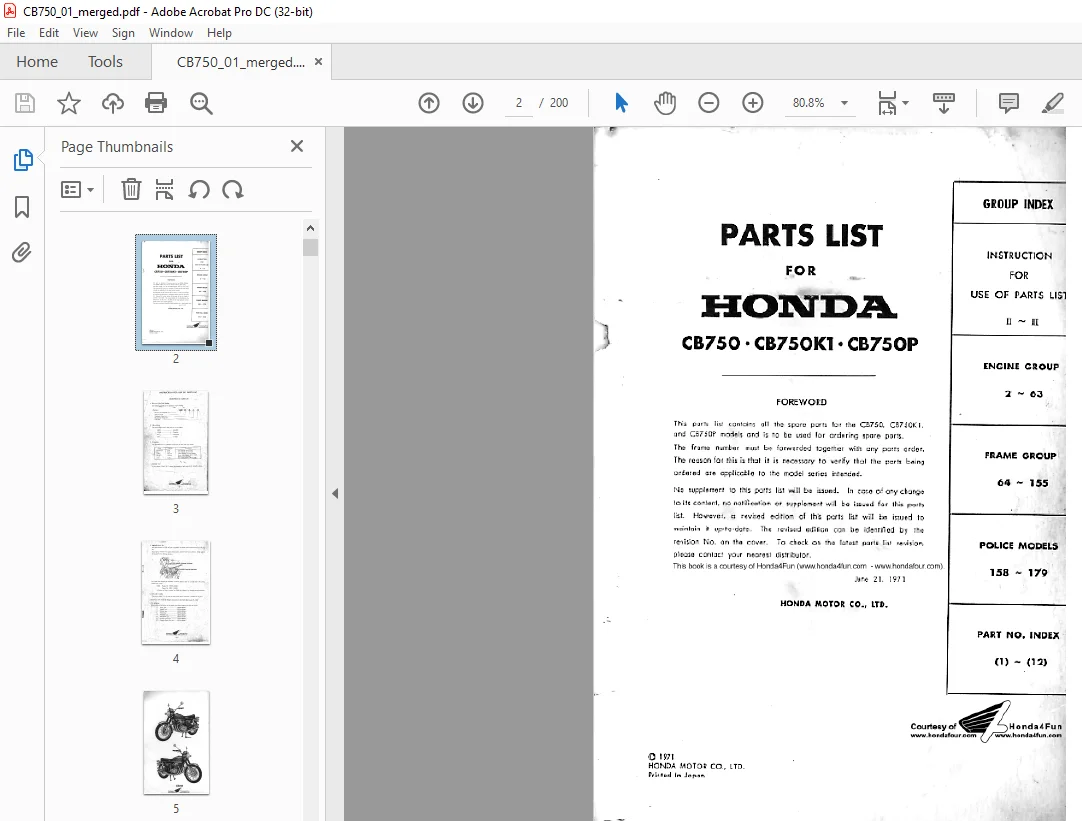The image size is (1082, 821).
Task: Open the Help menu
Action: pos(219,32)
